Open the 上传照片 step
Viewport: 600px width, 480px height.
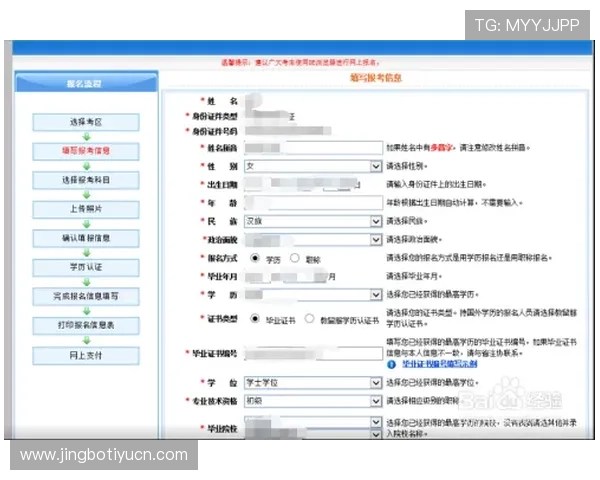pos(86,209)
